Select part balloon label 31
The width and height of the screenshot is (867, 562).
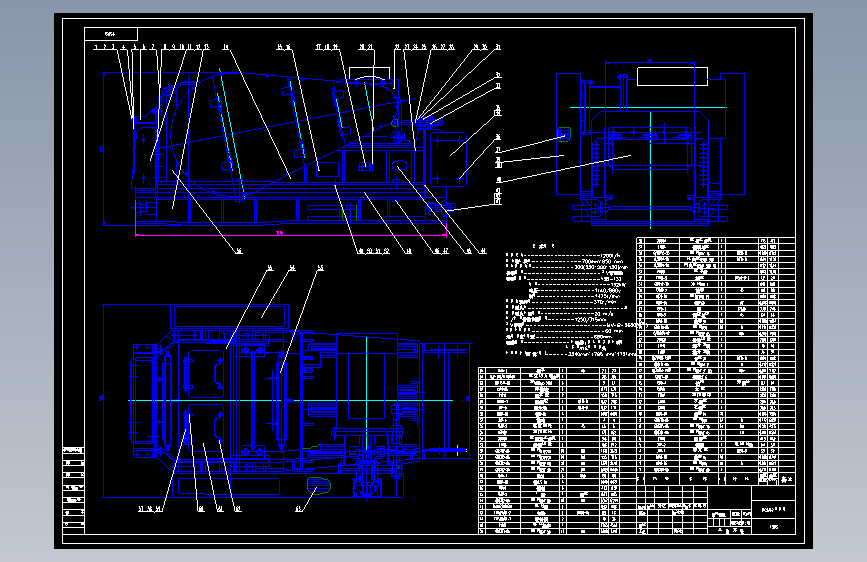tap(498, 47)
